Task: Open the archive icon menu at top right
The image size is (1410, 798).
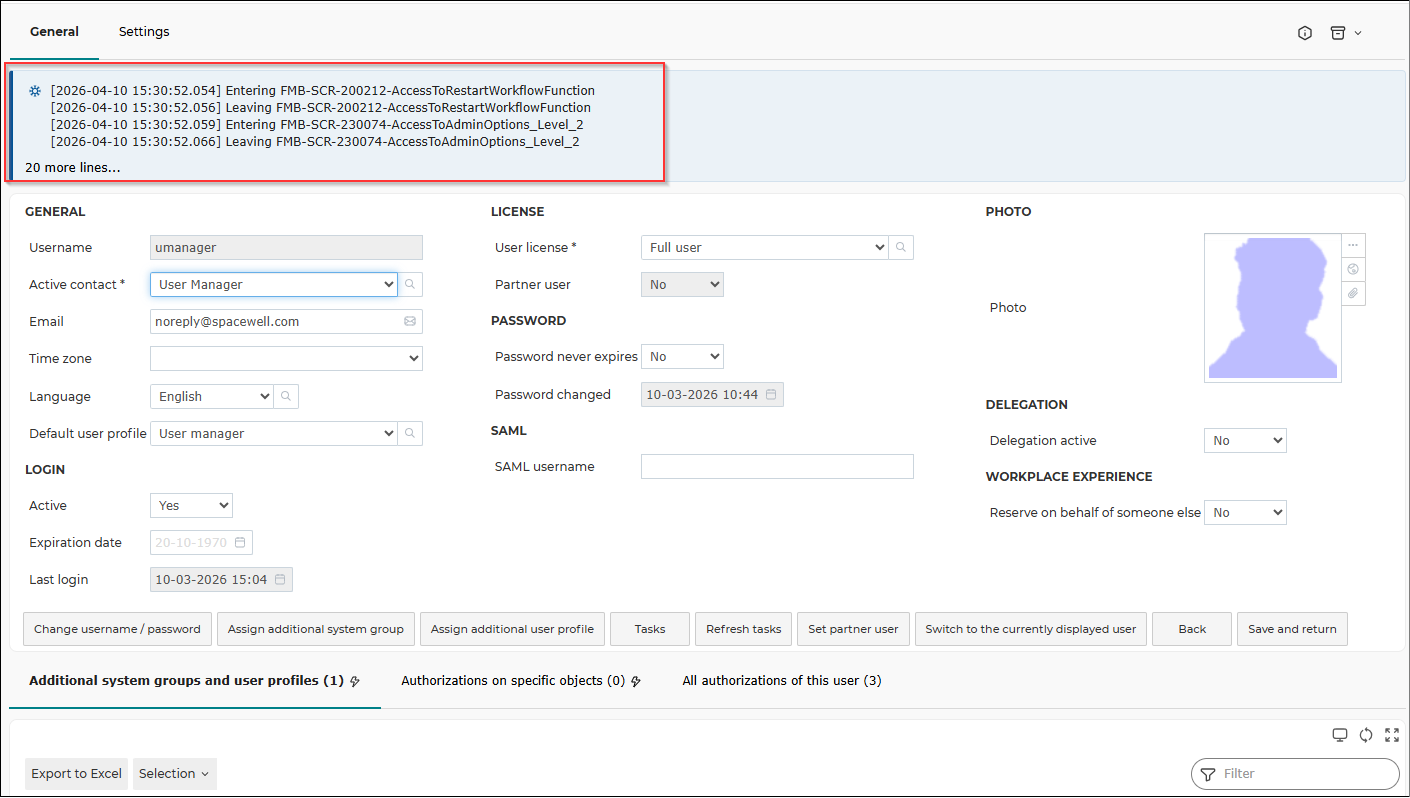Action: [1346, 33]
